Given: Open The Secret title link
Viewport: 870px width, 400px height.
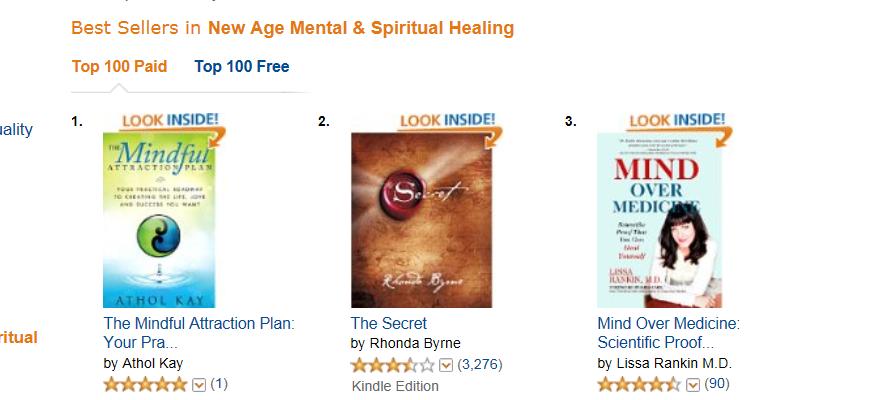Looking at the screenshot, I should click(x=389, y=323).
